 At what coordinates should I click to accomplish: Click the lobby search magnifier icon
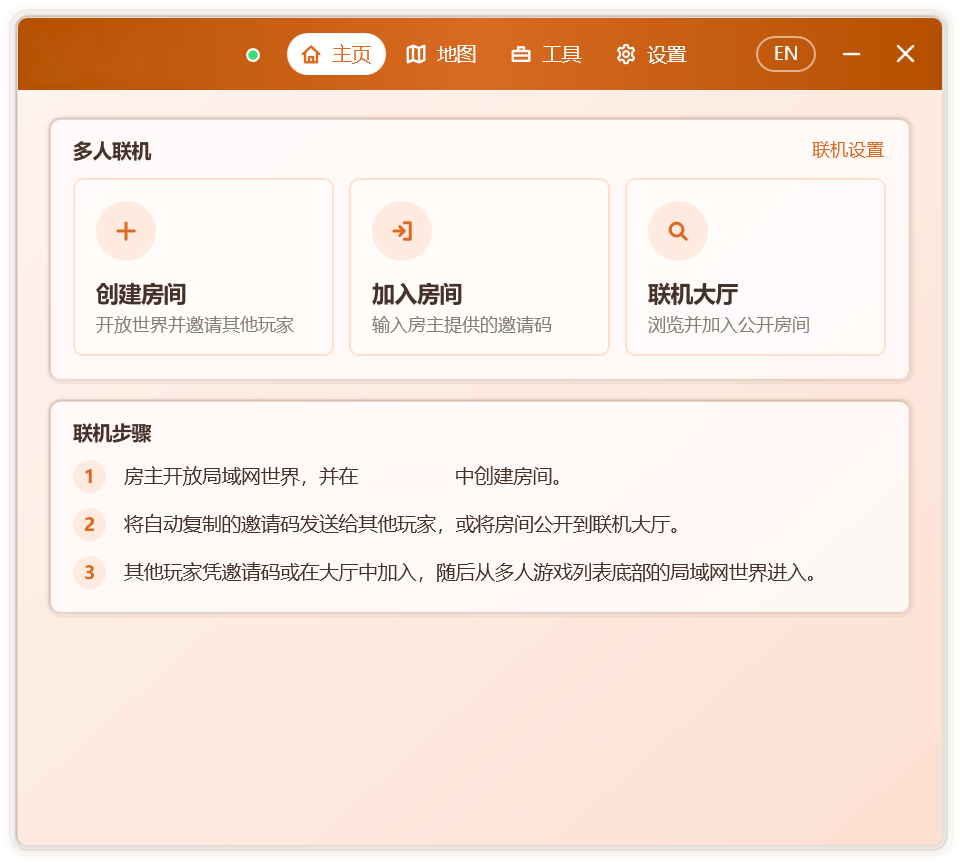click(678, 231)
